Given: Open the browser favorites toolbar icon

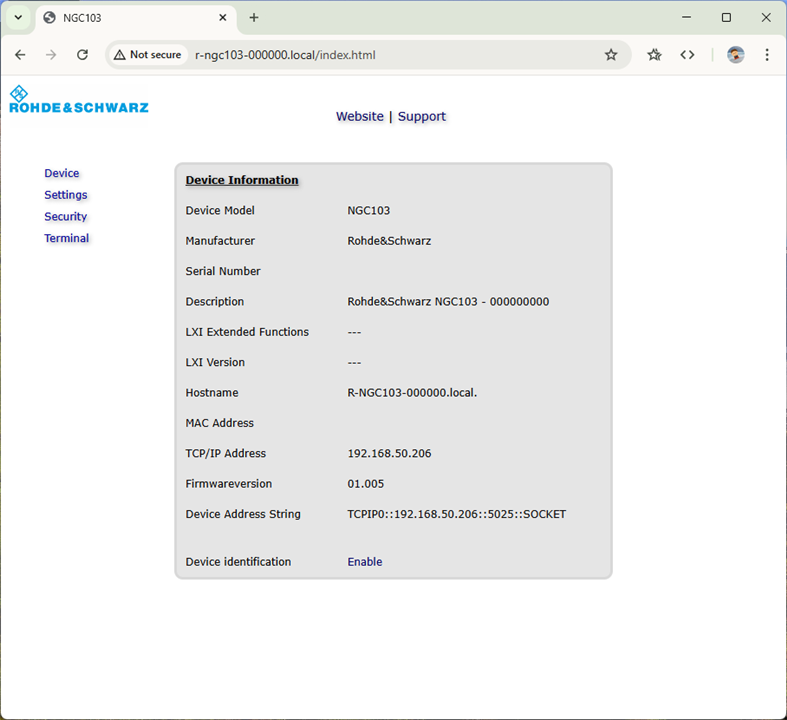Looking at the screenshot, I should coord(654,55).
